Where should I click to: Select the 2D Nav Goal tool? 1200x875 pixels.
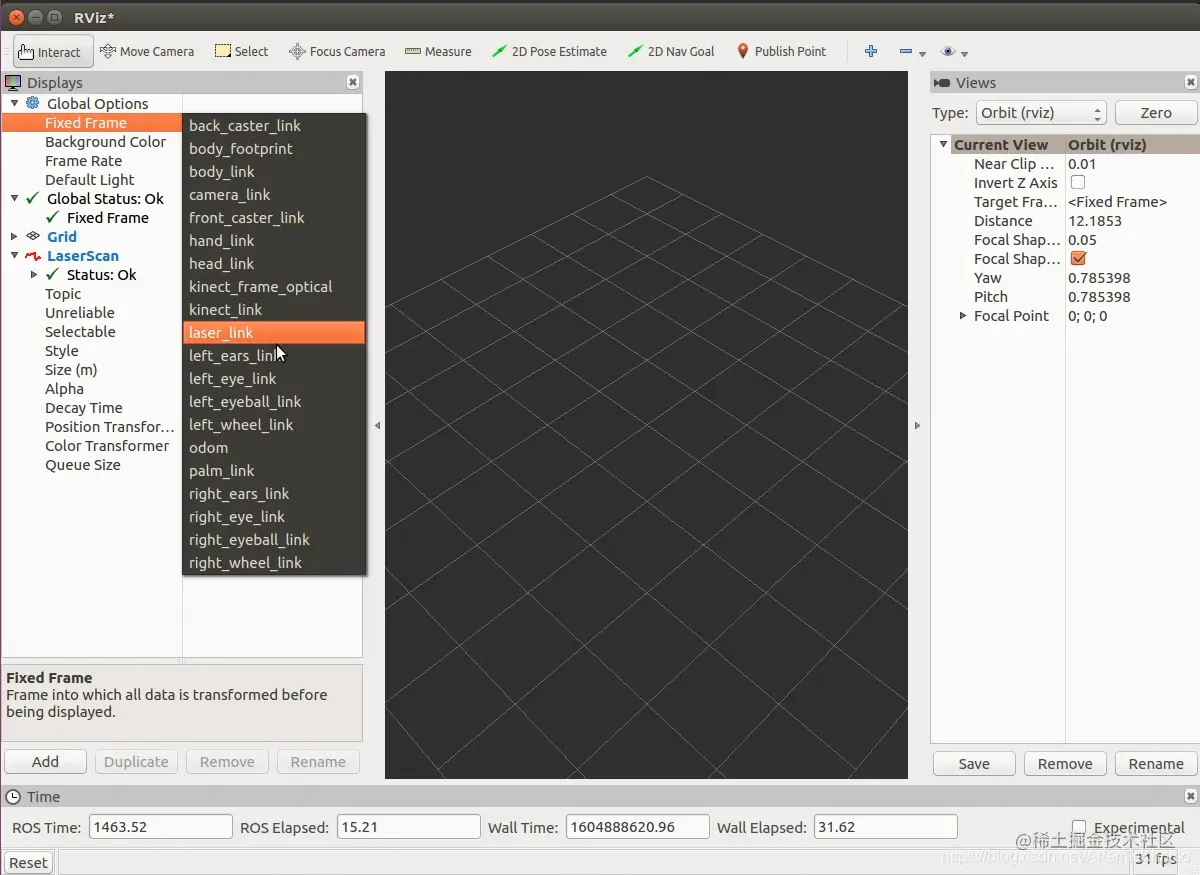click(670, 51)
